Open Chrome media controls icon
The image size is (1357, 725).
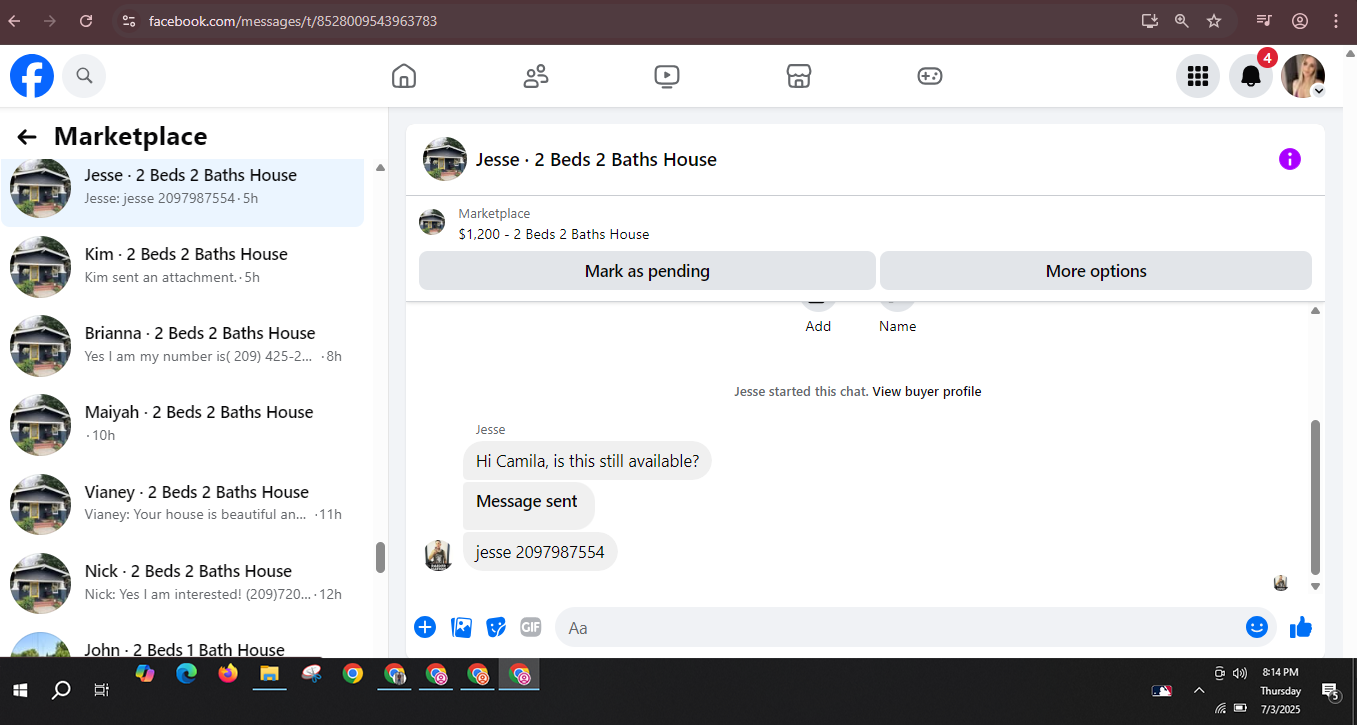(x=1265, y=21)
